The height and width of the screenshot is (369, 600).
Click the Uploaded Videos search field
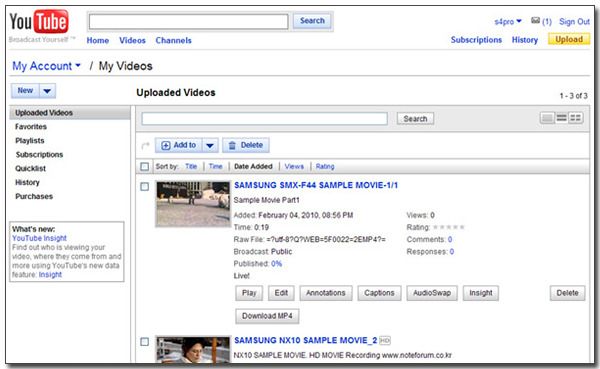264,119
